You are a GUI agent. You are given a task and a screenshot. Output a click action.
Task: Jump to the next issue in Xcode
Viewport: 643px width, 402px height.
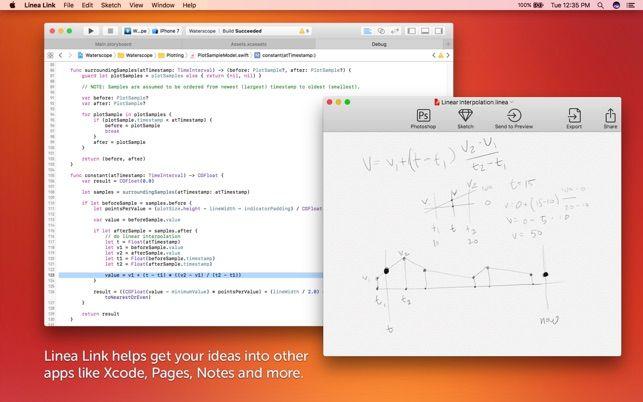[x=448, y=55]
